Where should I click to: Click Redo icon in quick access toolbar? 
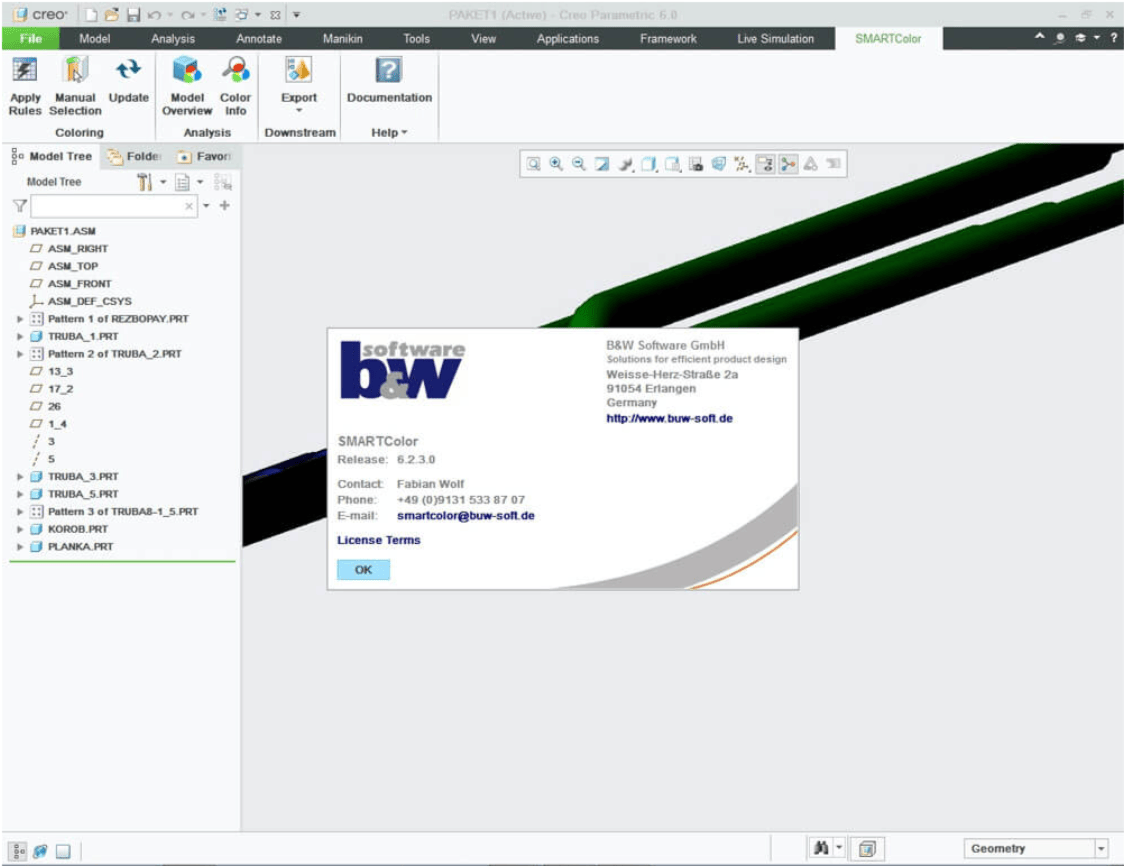(188, 14)
